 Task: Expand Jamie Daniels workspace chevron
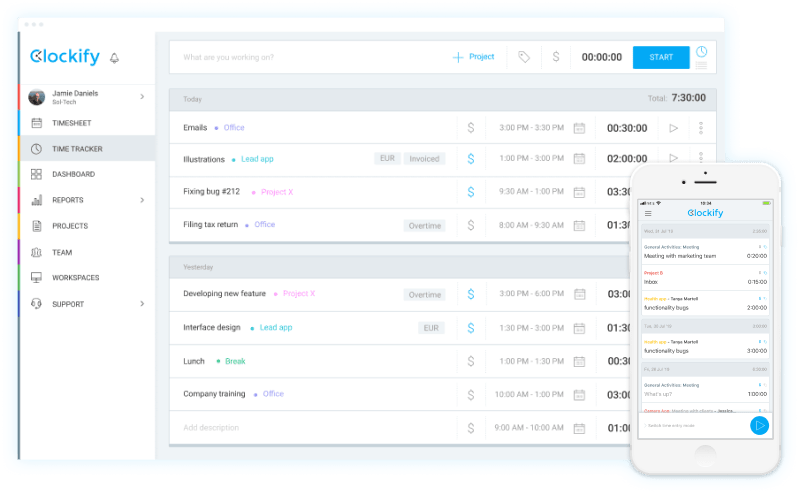coord(142,97)
